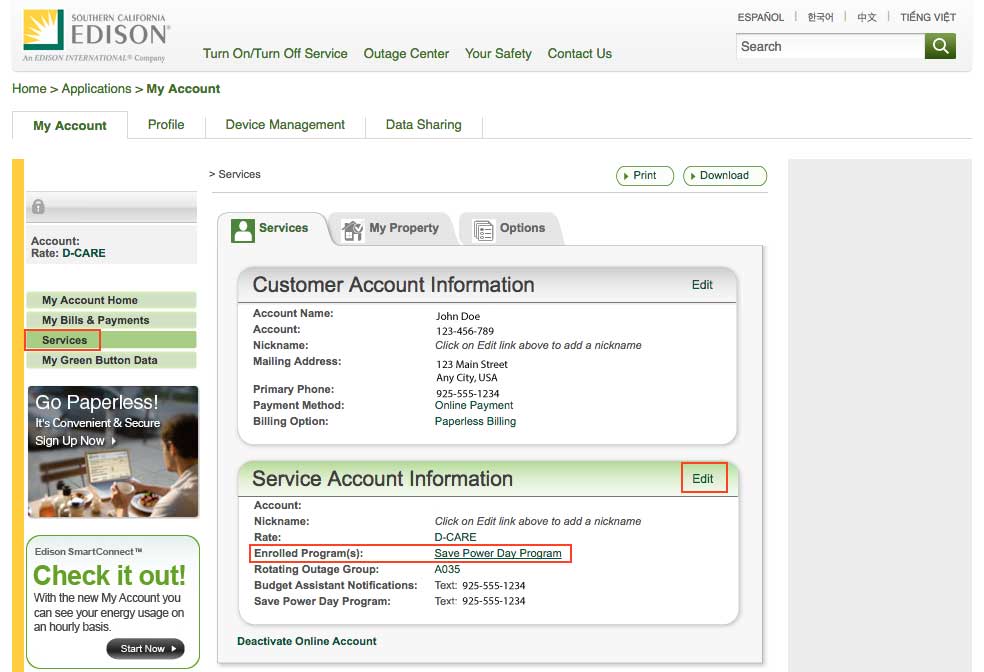Select My Bills & Payments in sidebar
This screenshot has height=672, width=984.
point(96,320)
